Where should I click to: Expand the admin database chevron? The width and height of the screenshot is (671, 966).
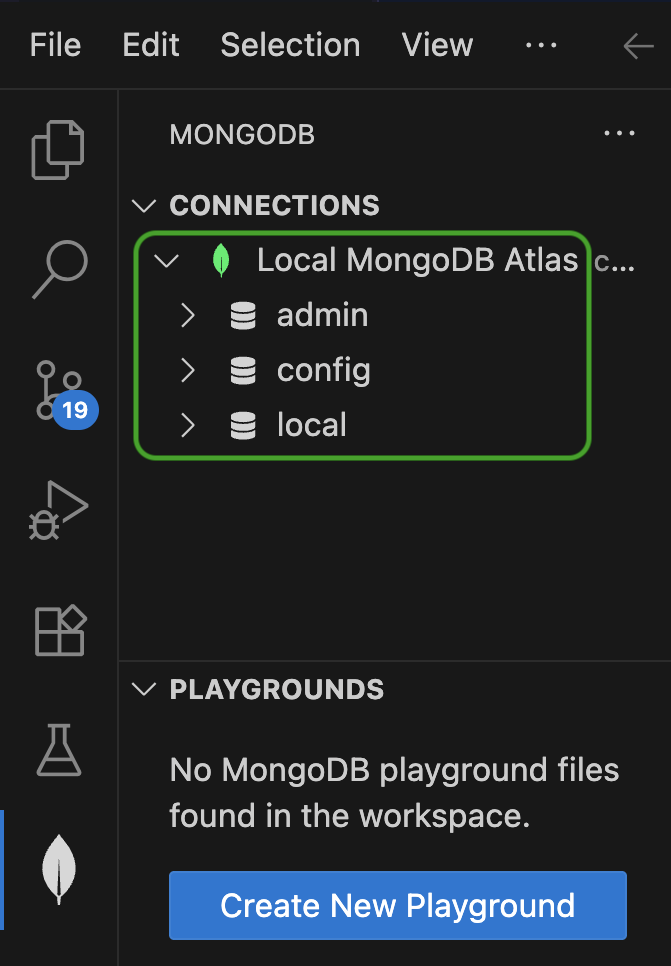coord(187,316)
